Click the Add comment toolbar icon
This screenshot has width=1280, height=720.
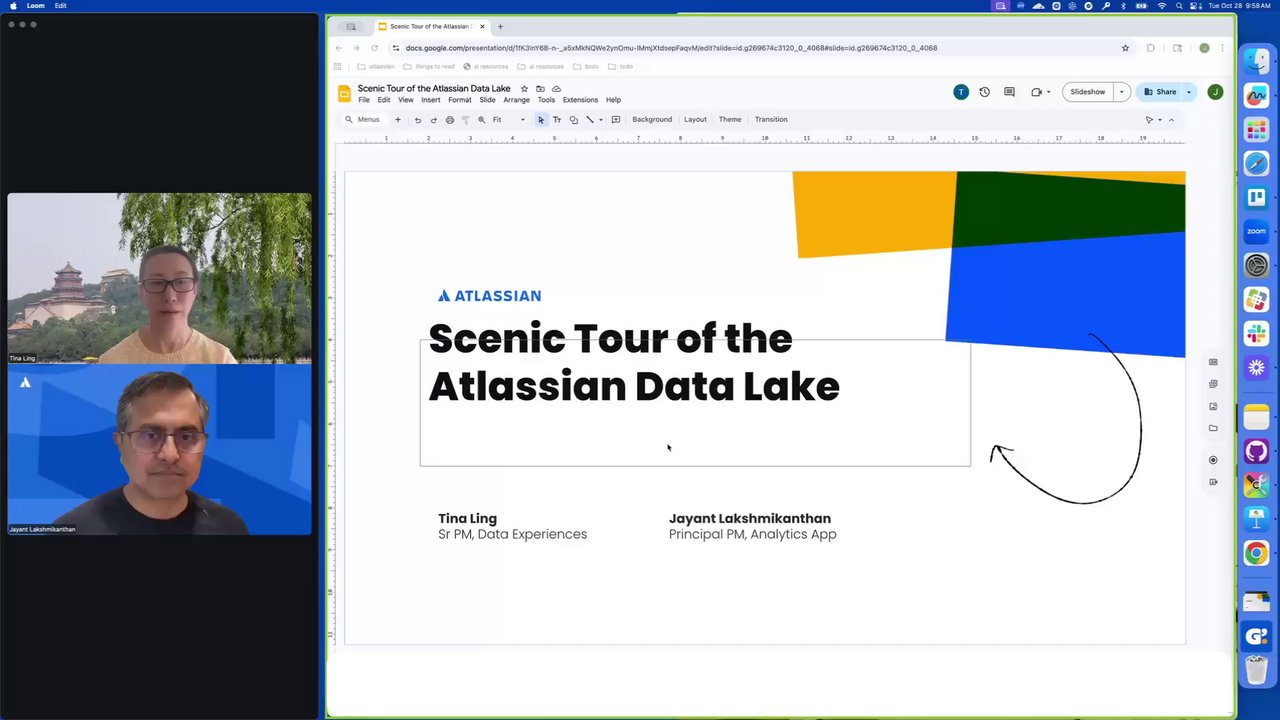point(616,120)
